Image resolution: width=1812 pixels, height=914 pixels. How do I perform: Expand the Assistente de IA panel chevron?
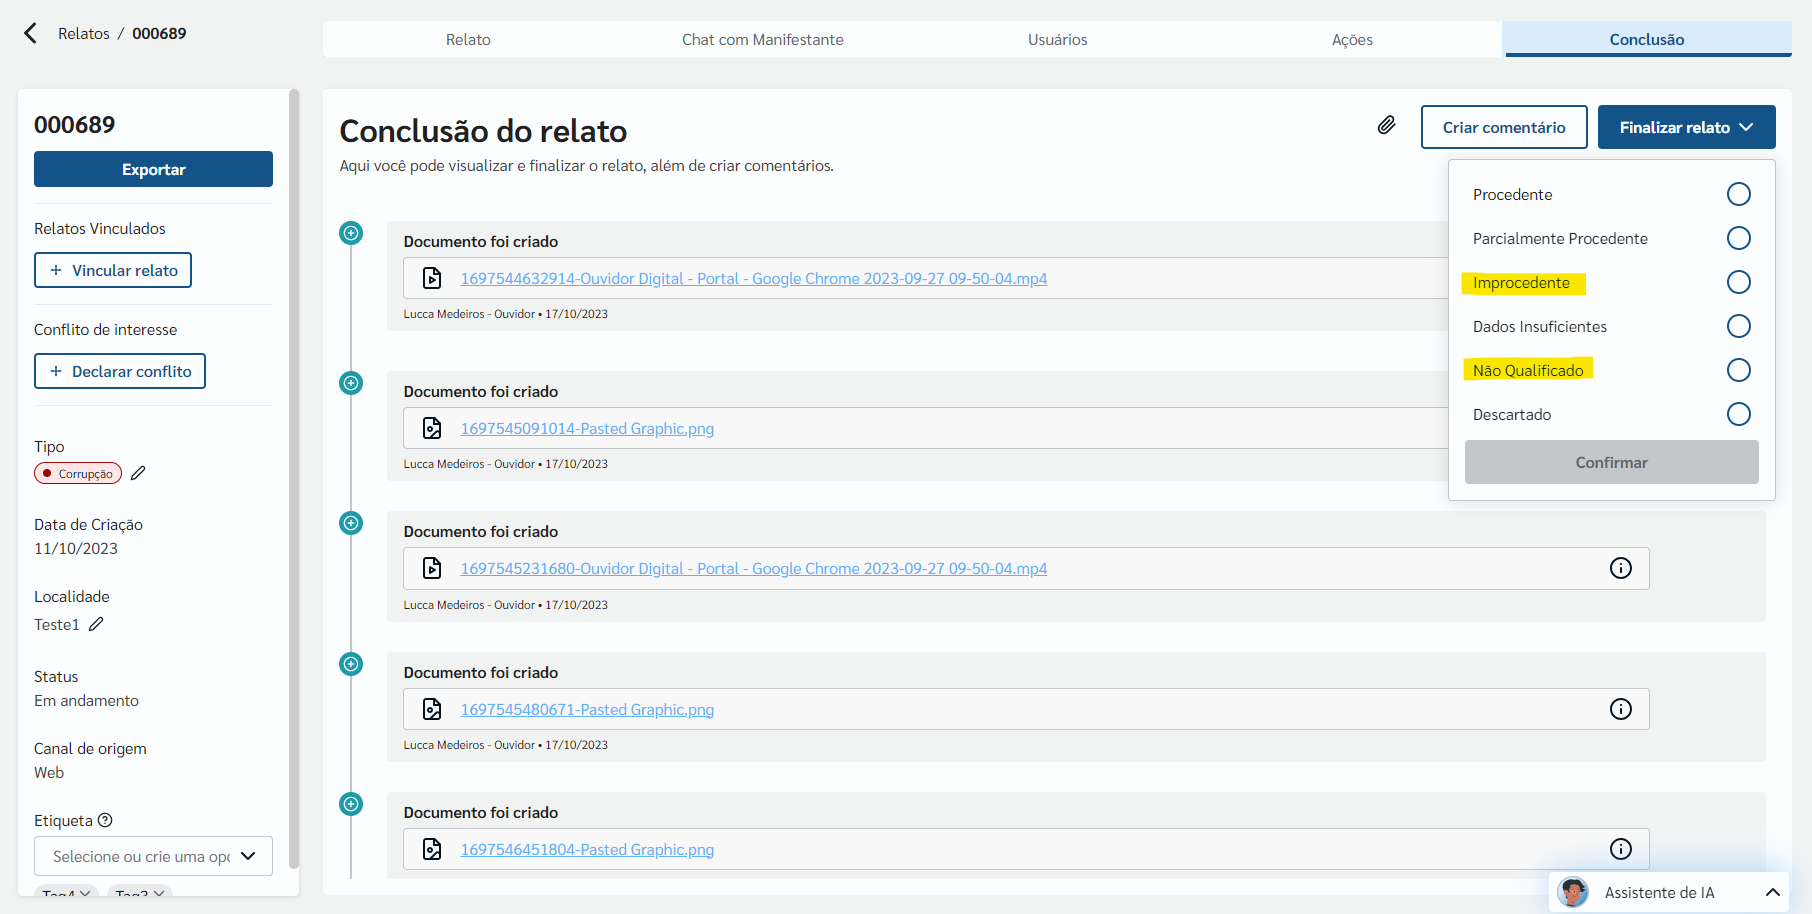point(1772,892)
